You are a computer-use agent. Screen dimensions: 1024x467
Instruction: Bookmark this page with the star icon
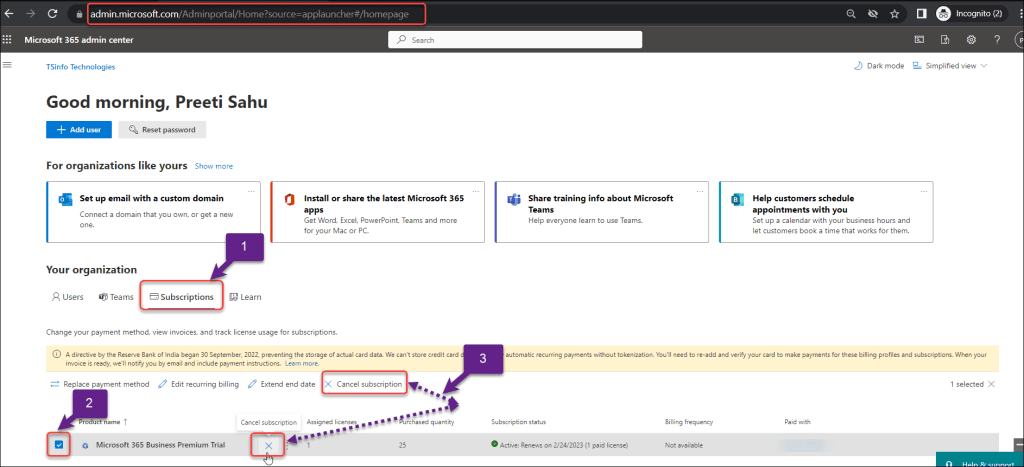(894, 14)
